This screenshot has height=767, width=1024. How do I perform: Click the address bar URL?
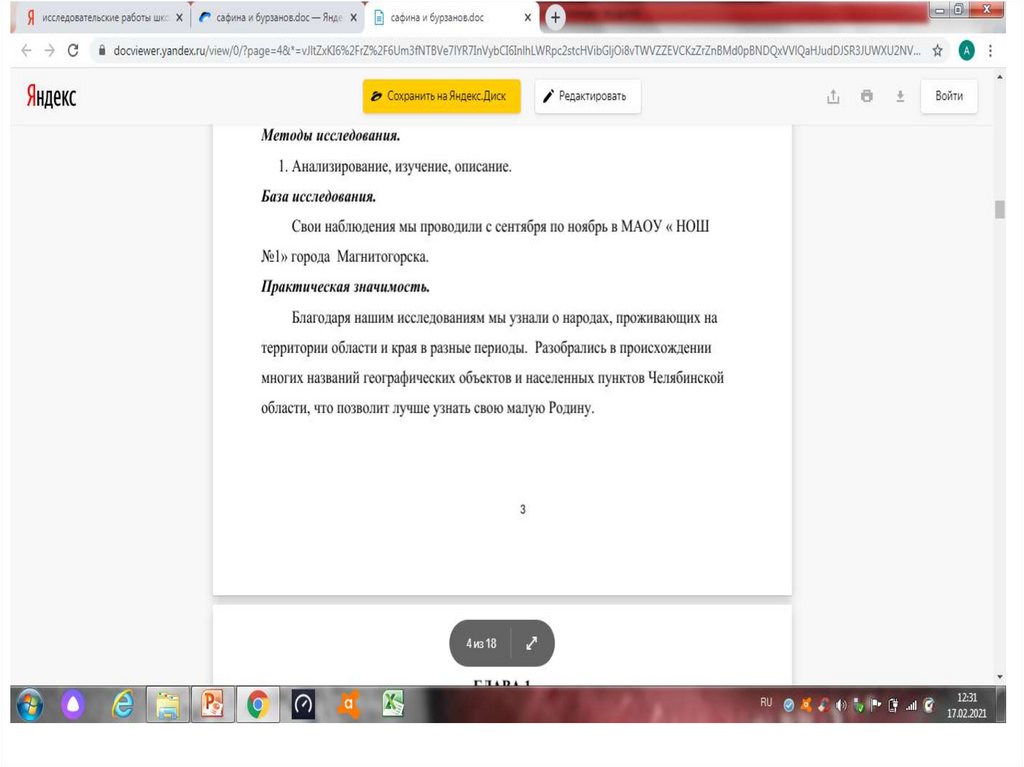click(510, 50)
